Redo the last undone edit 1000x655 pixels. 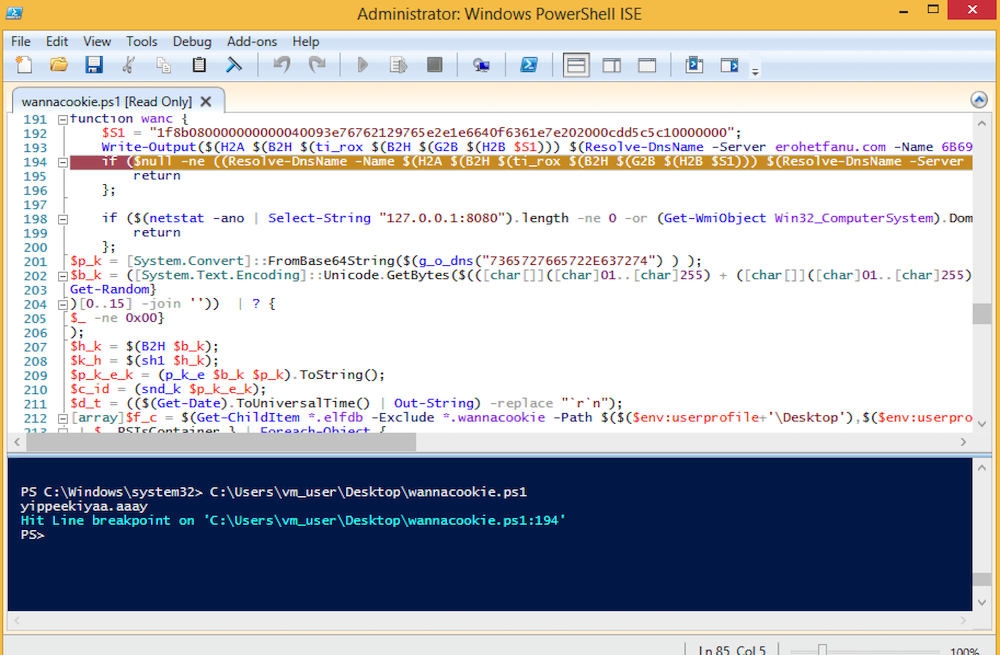click(317, 64)
